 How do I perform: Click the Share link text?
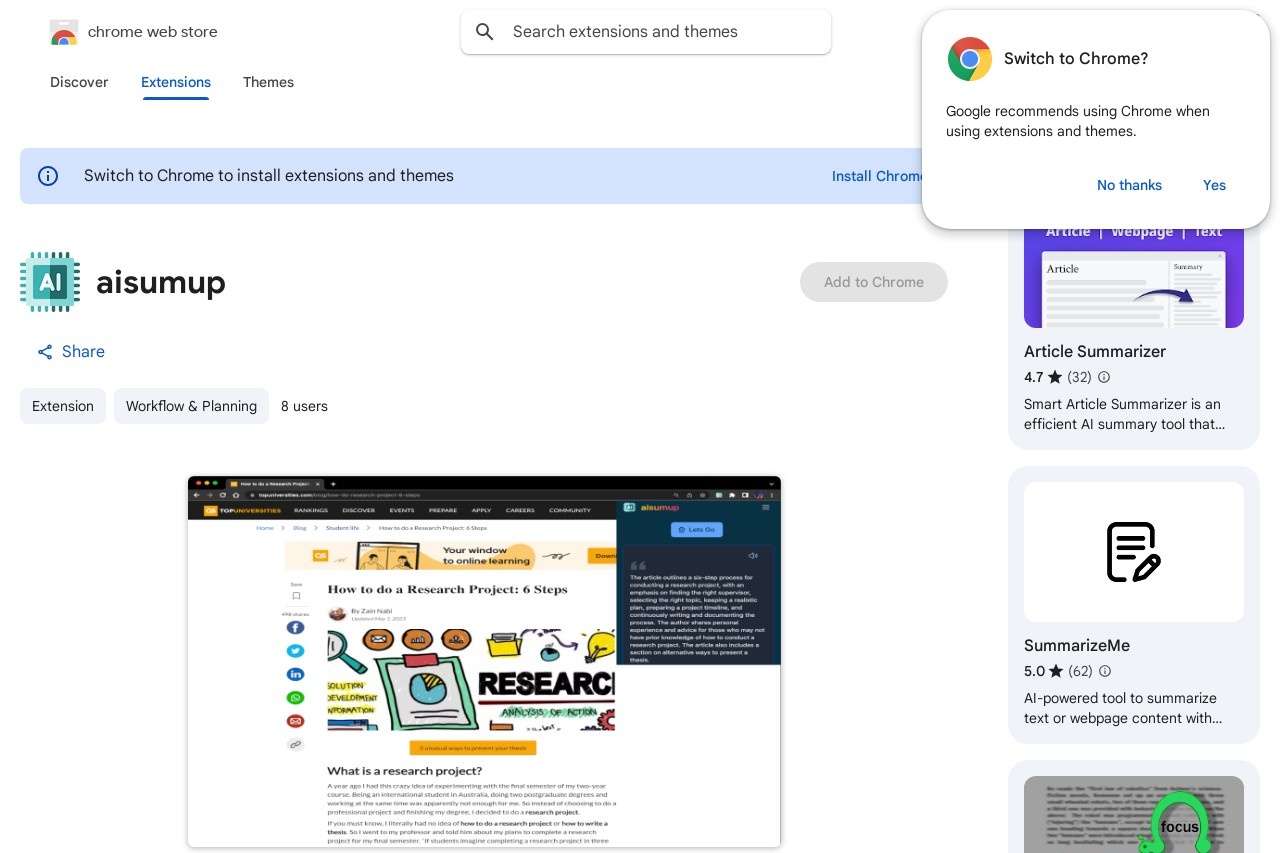83,352
